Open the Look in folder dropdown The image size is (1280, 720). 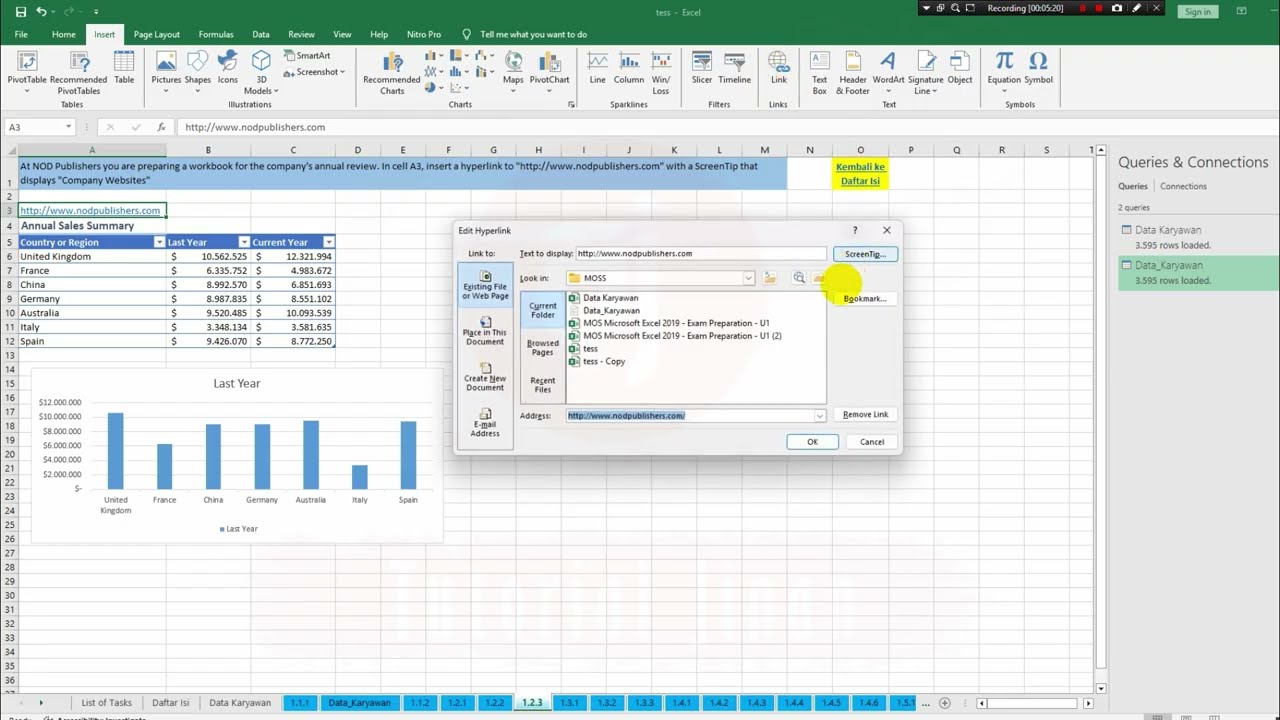point(748,278)
